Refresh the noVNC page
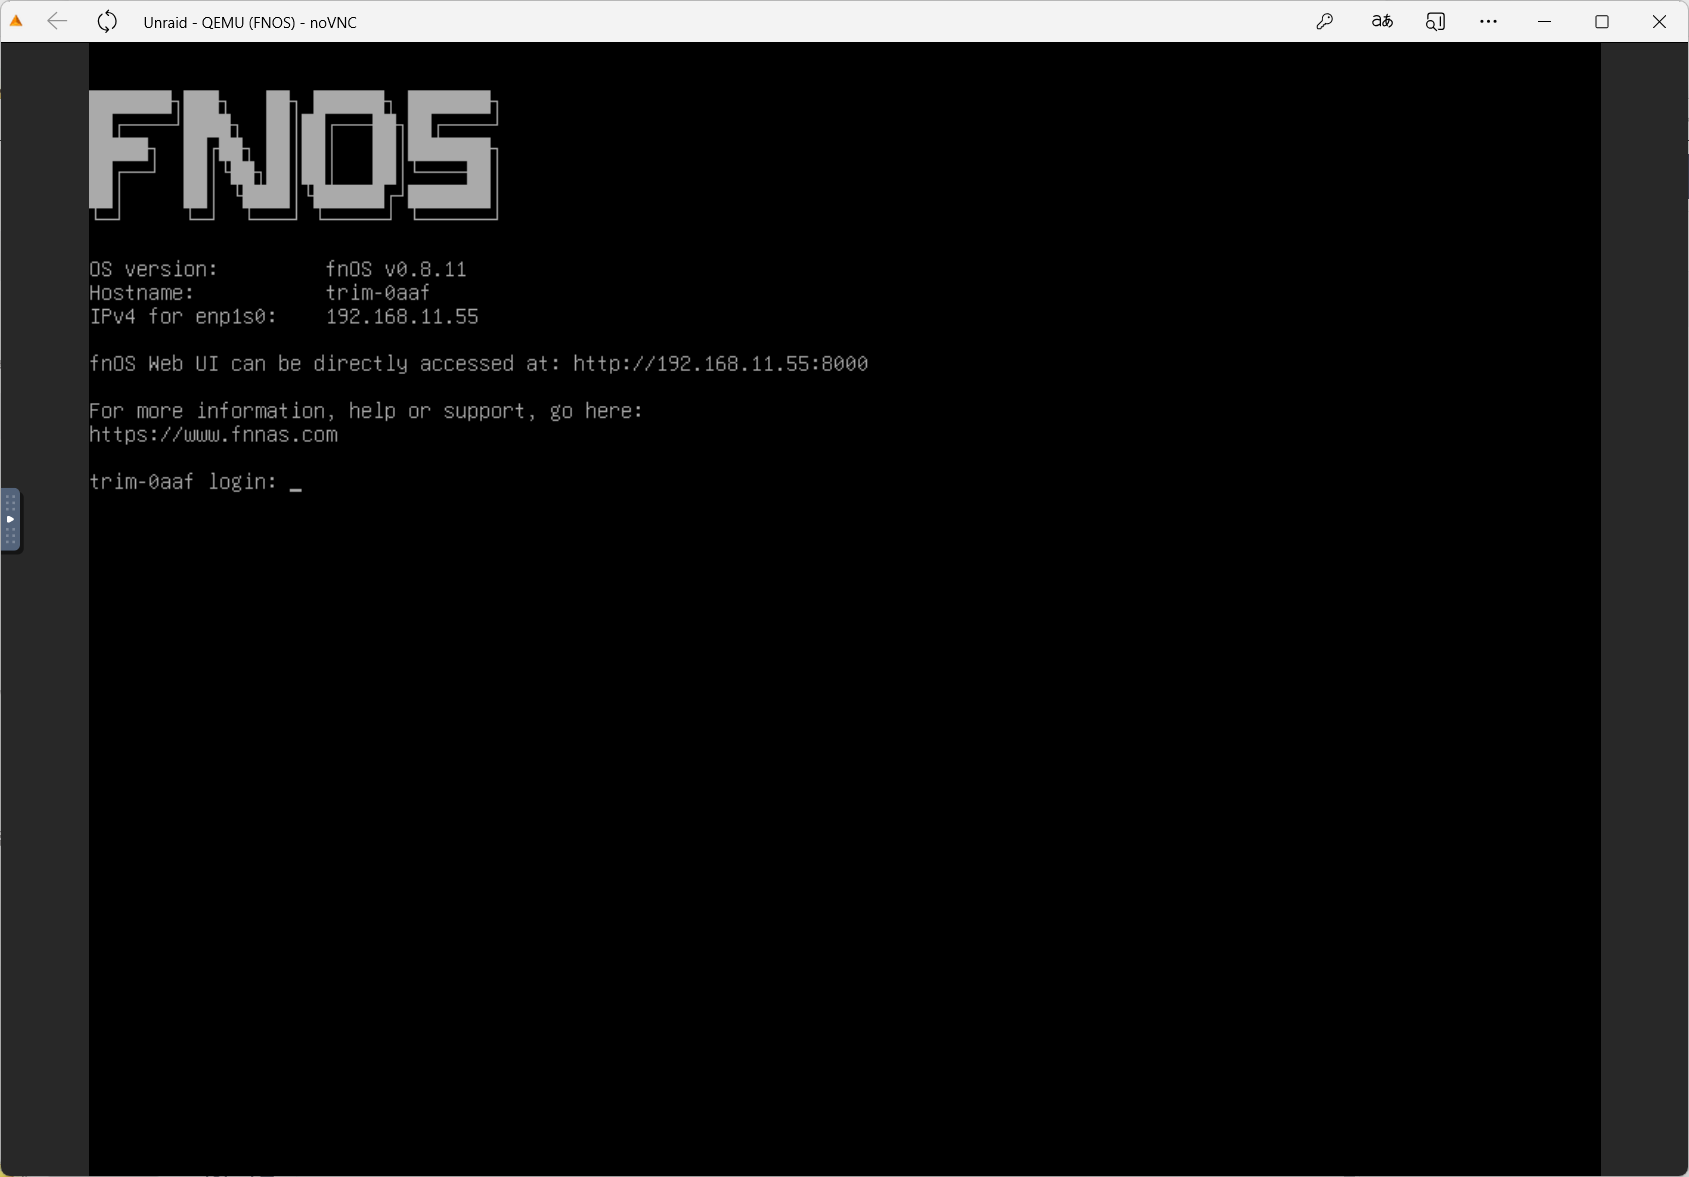Viewport: 1689px width, 1177px height. 107,21
